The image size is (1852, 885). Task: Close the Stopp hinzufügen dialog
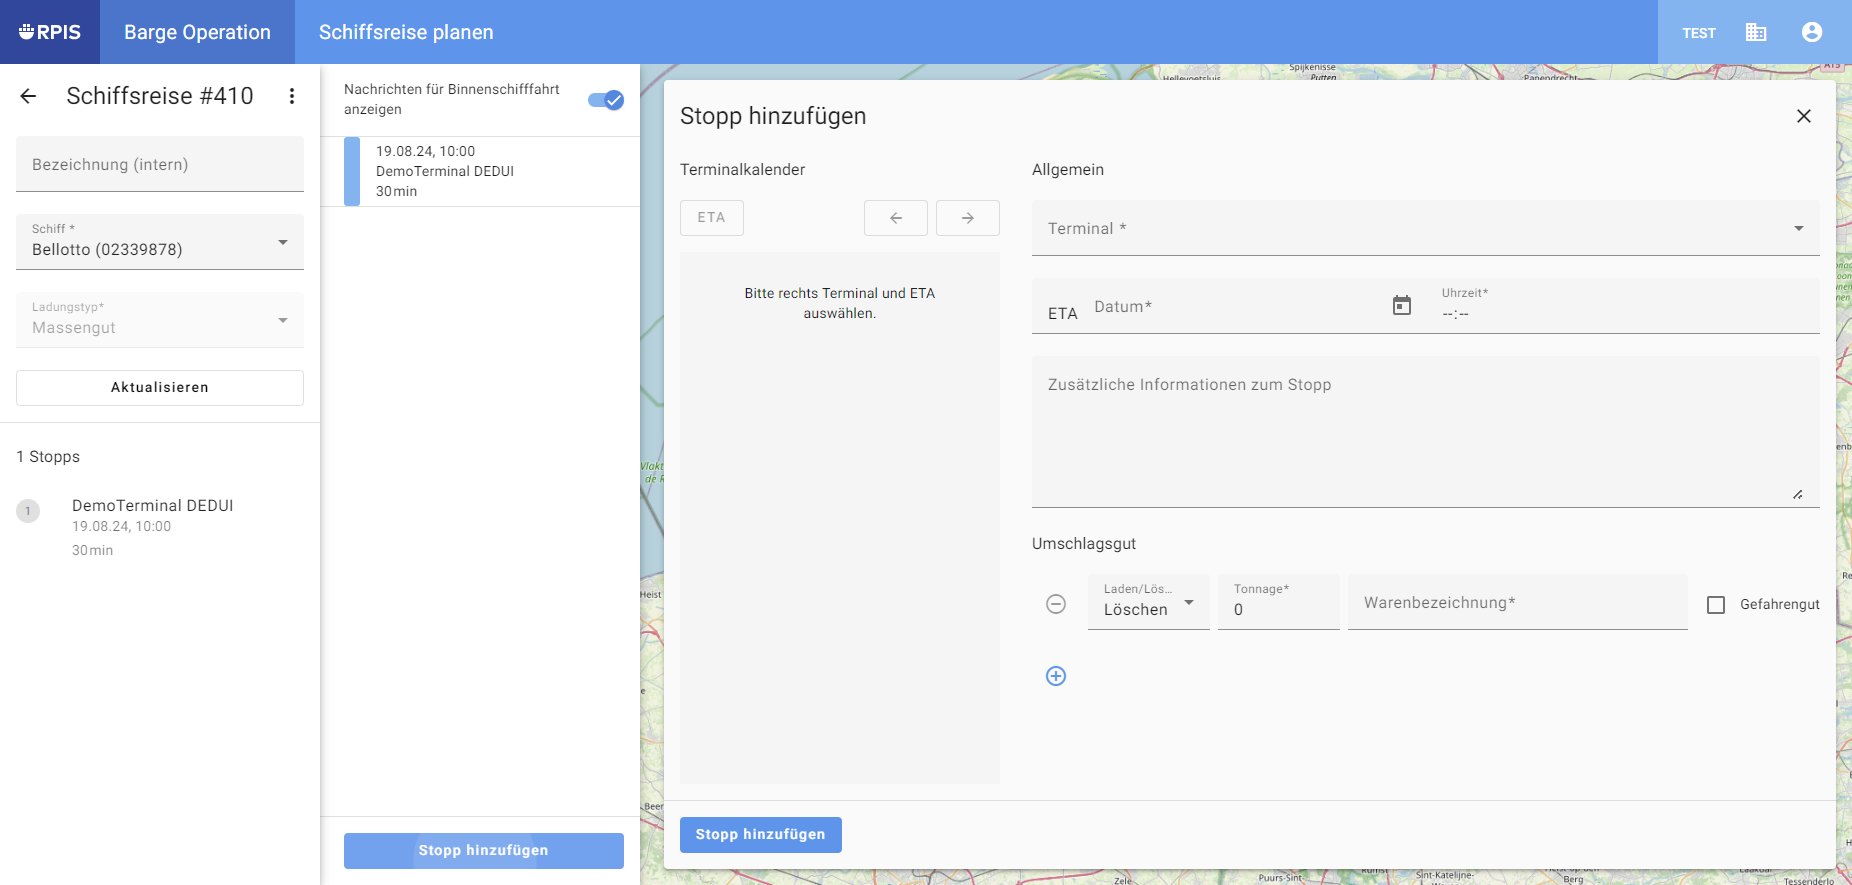(x=1804, y=116)
